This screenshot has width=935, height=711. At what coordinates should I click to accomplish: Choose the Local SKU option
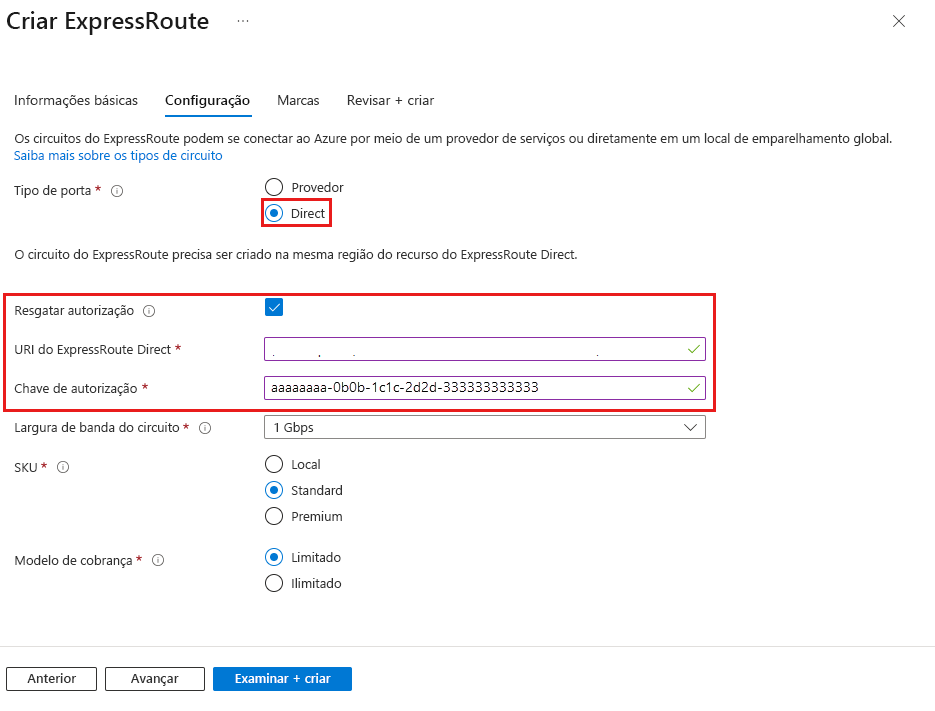(274, 464)
